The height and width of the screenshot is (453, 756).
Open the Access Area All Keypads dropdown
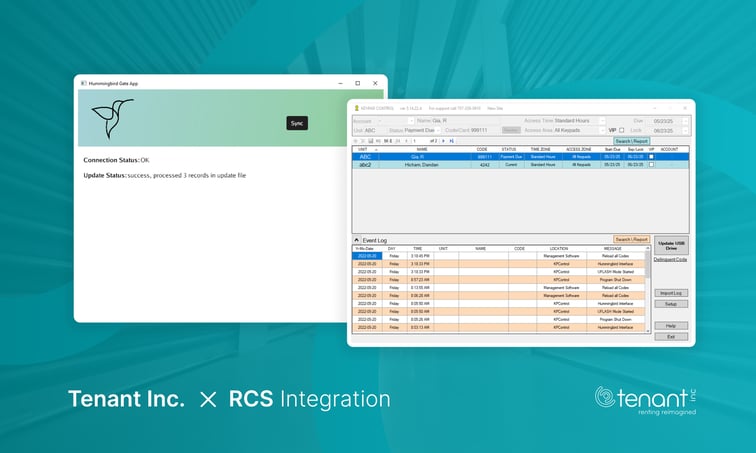click(602, 130)
